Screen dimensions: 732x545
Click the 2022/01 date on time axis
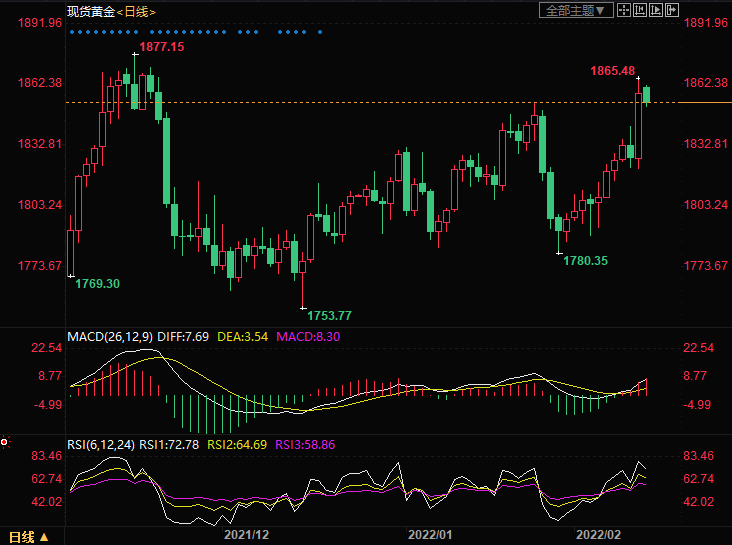pyautogui.click(x=431, y=536)
